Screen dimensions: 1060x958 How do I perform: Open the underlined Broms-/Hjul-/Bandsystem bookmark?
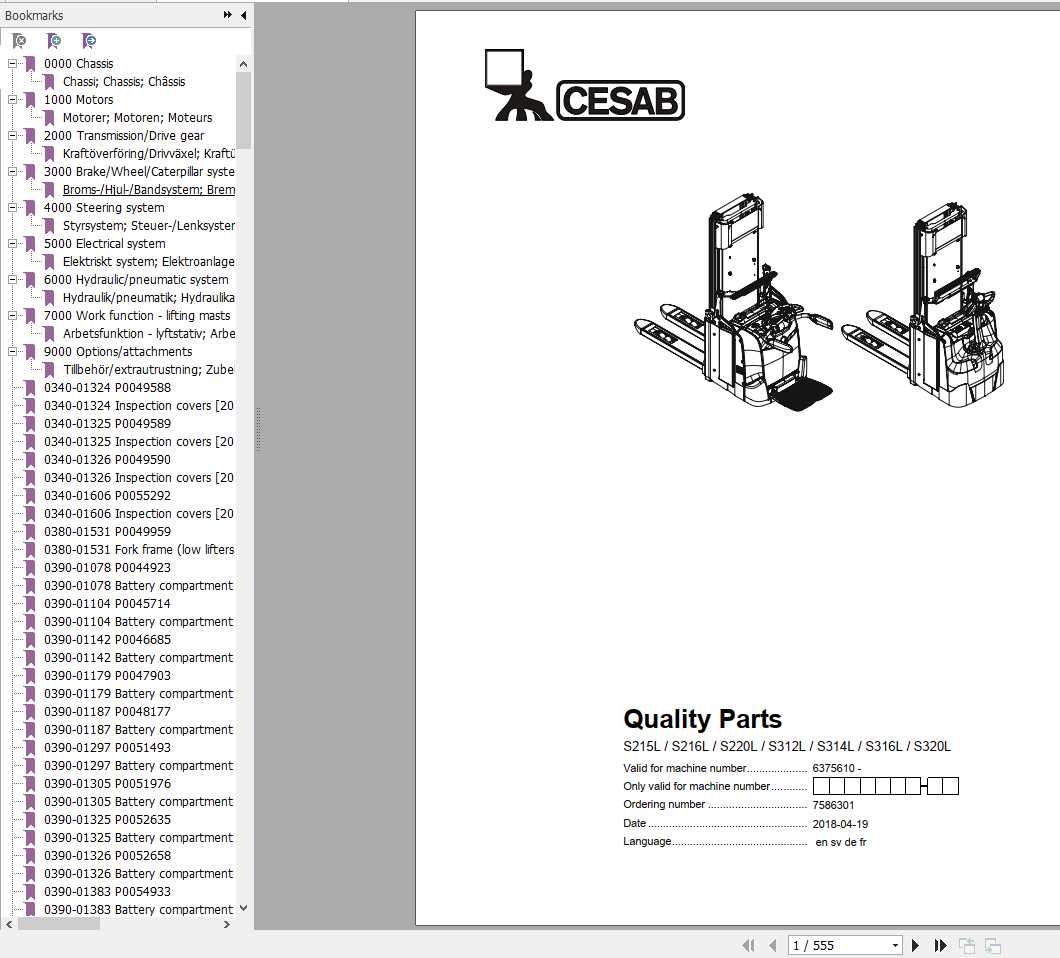(149, 189)
